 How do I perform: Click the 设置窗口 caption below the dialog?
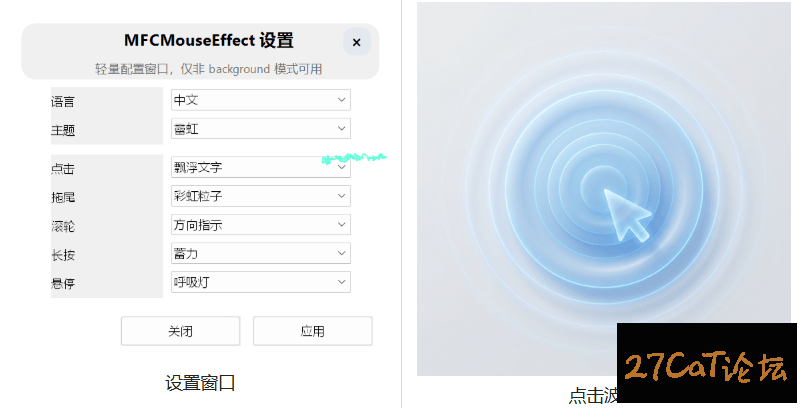tap(200, 383)
